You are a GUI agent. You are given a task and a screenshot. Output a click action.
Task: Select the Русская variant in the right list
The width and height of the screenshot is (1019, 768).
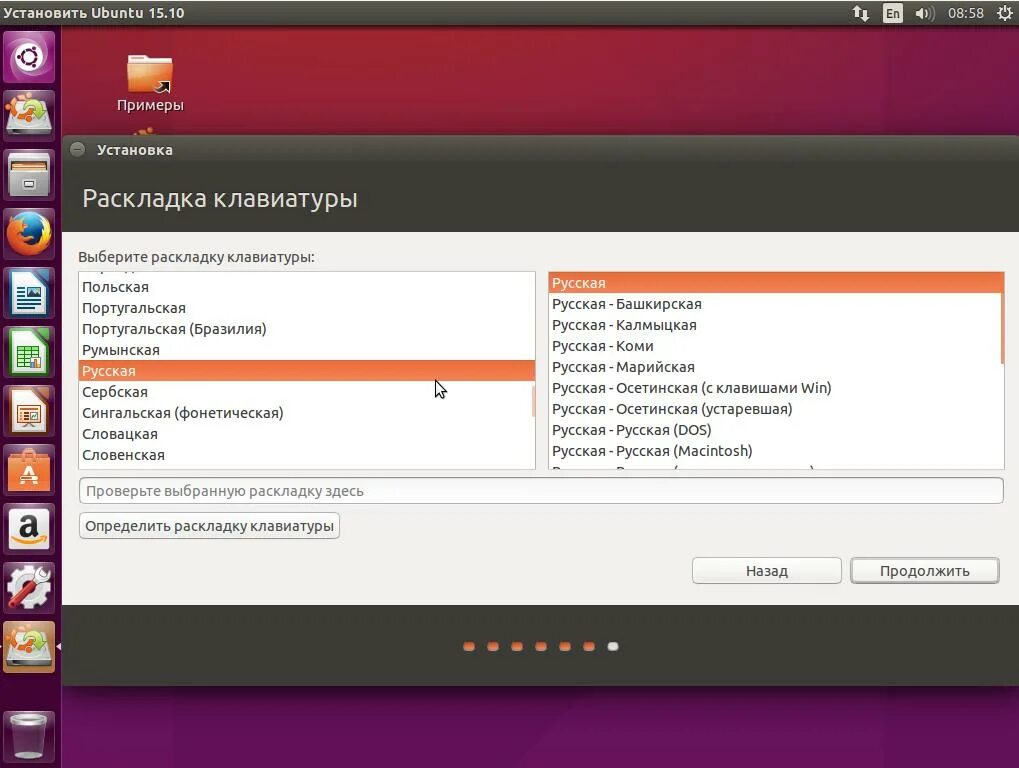(x=775, y=283)
